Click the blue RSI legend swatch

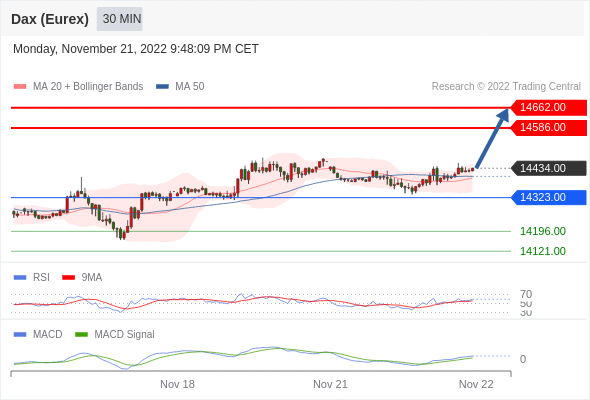point(20,278)
